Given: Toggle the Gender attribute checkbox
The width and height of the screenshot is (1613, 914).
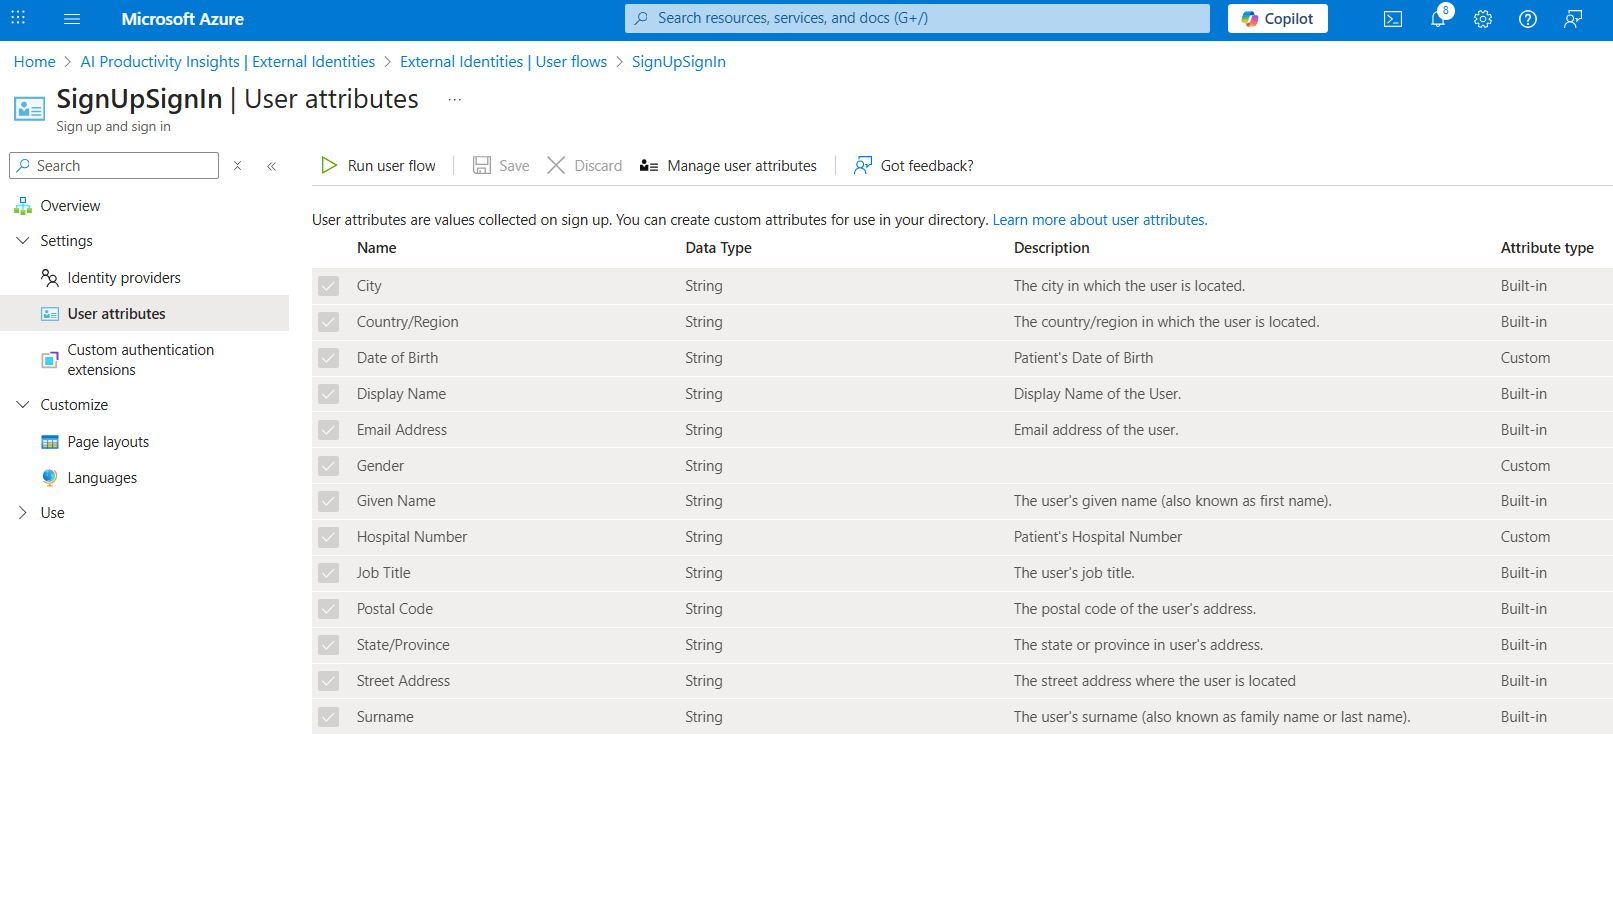Looking at the screenshot, I should 329,466.
